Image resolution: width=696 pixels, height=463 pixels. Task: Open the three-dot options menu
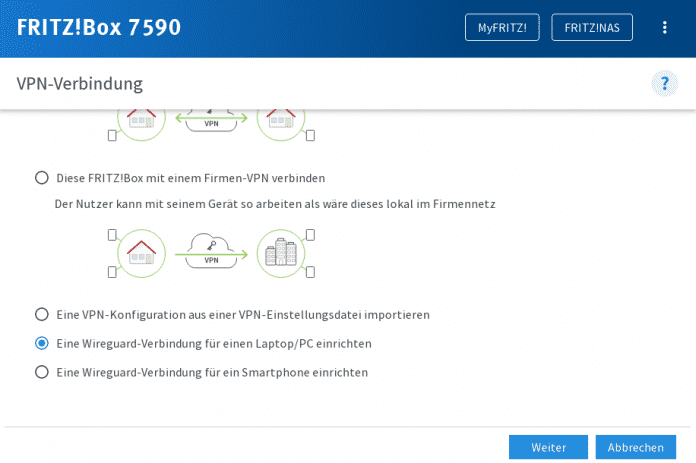(x=664, y=27)
